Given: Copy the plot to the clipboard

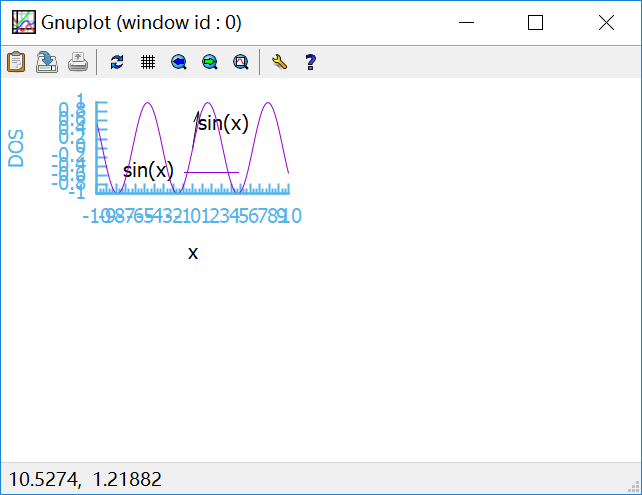Looking at the screenshot, I should pyautogui.click(x=16, y=62).
